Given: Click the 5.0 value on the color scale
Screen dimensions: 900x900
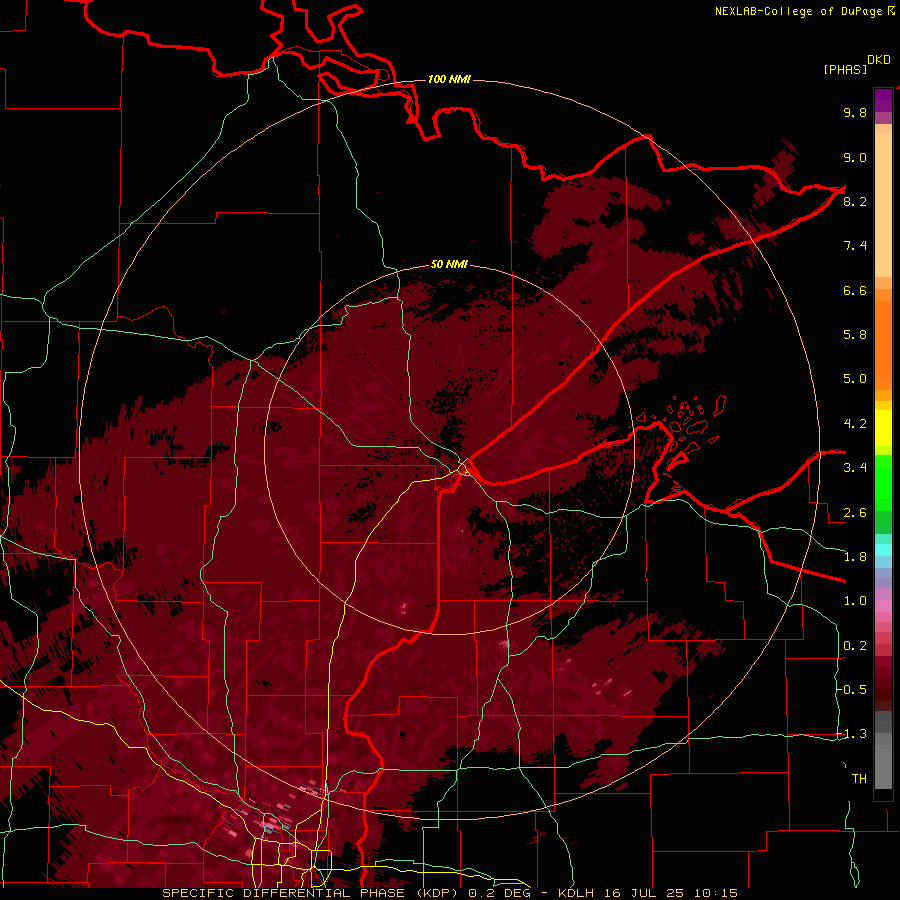Looking at the screenshot, I should tap(855, 379).
